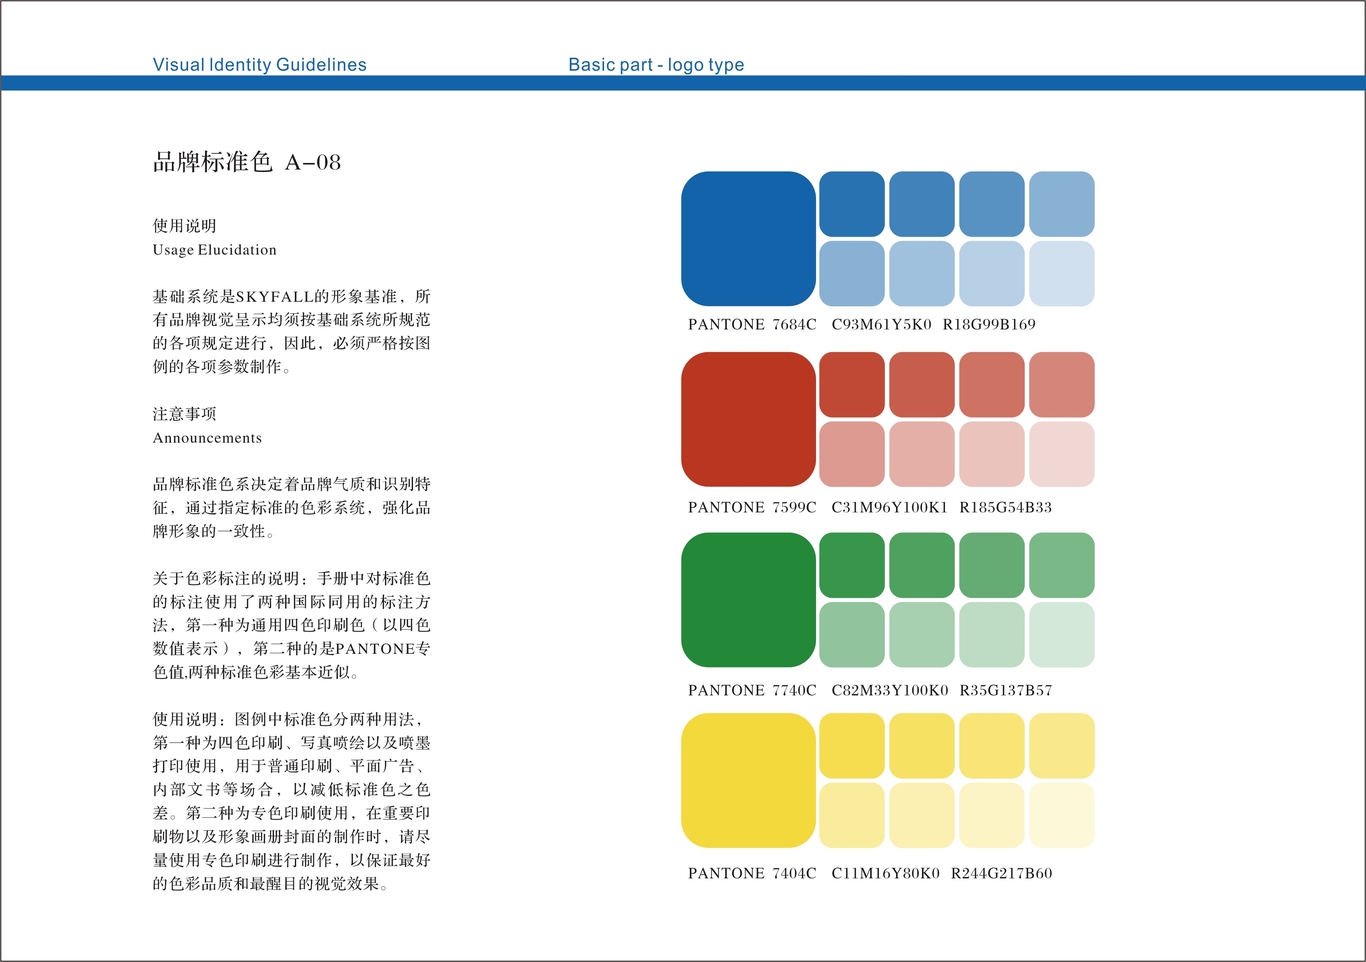Click the title '品牌标准色 A-08'
Screen dimensions: 1366x962
247,162
